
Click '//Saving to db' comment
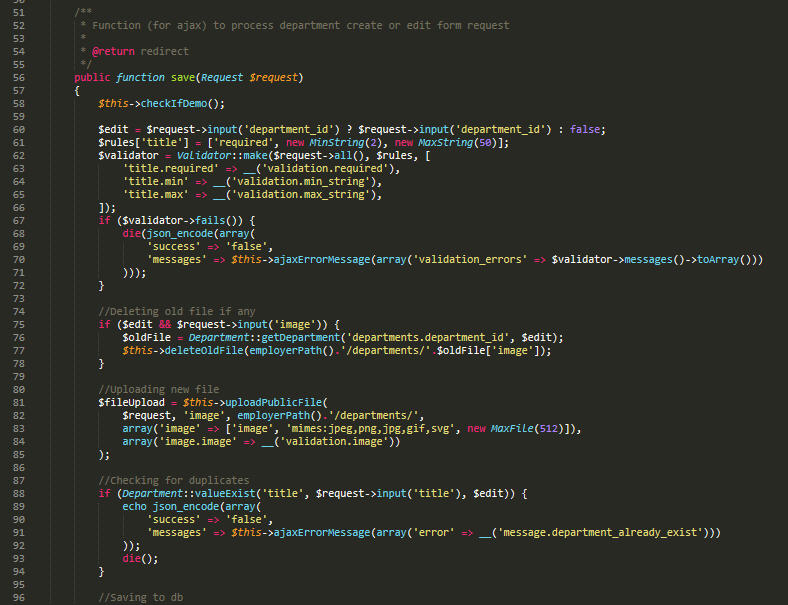point(141,598)
